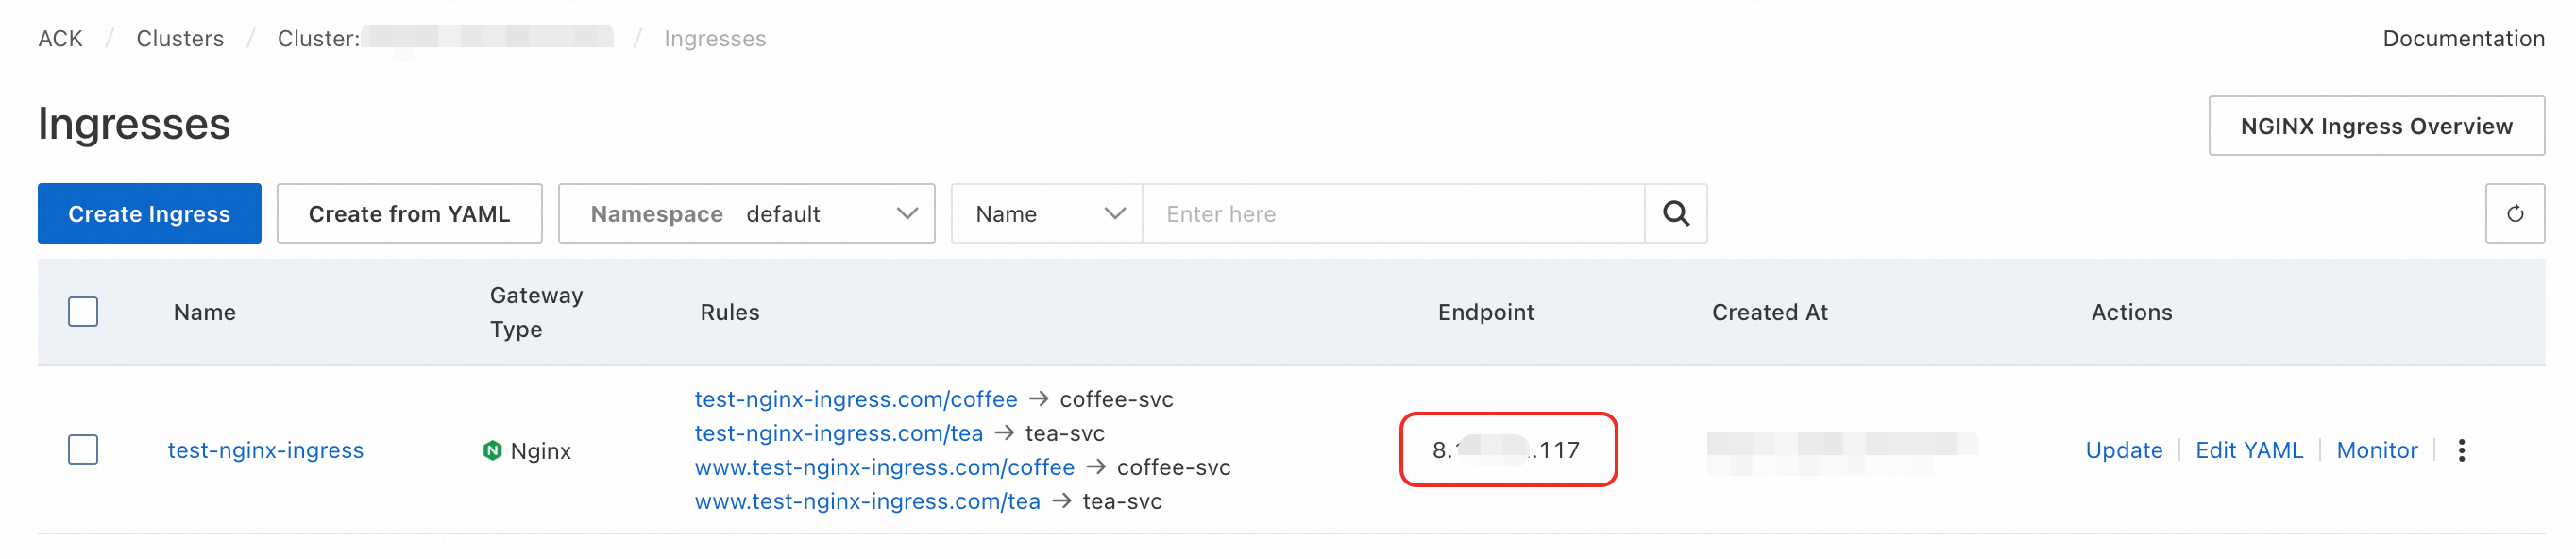Click the green Nginx gateway icon
Image resolution: width=2576 pixels, height=559 pixels.
point(492,450)
